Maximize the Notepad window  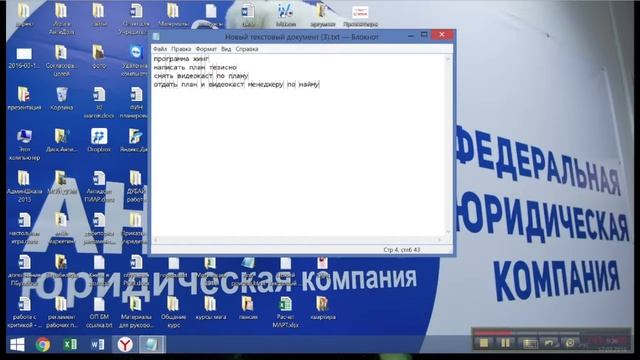point(424,35)
